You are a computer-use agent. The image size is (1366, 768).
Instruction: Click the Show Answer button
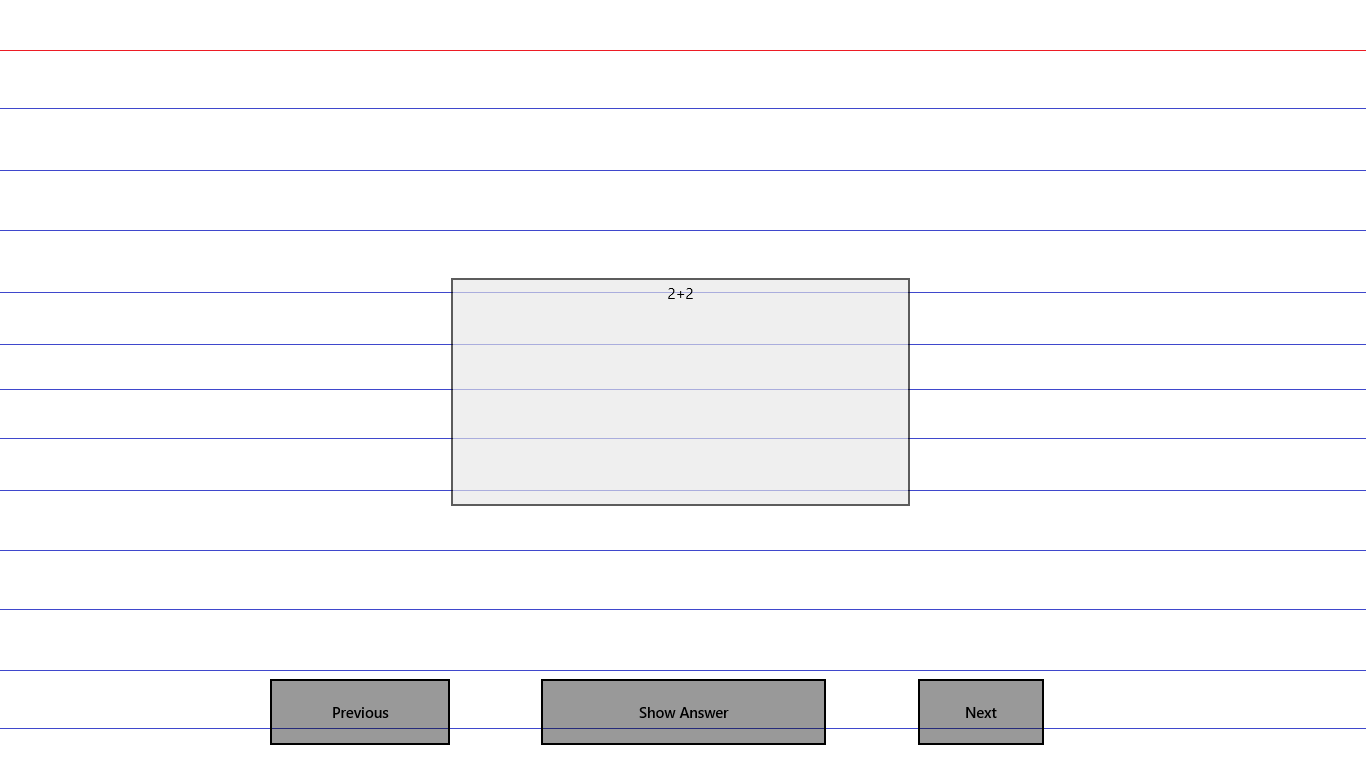click(x=683, y=712)
